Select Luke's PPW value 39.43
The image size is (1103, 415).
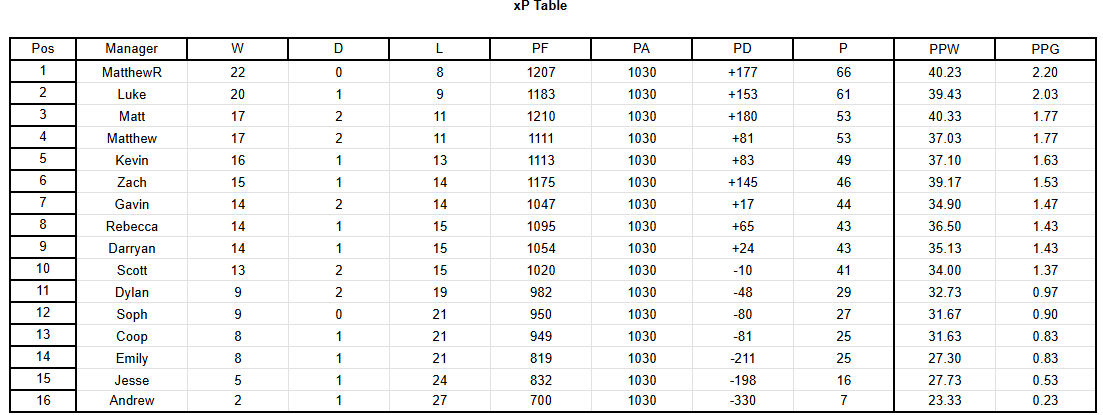pos(944,94)
